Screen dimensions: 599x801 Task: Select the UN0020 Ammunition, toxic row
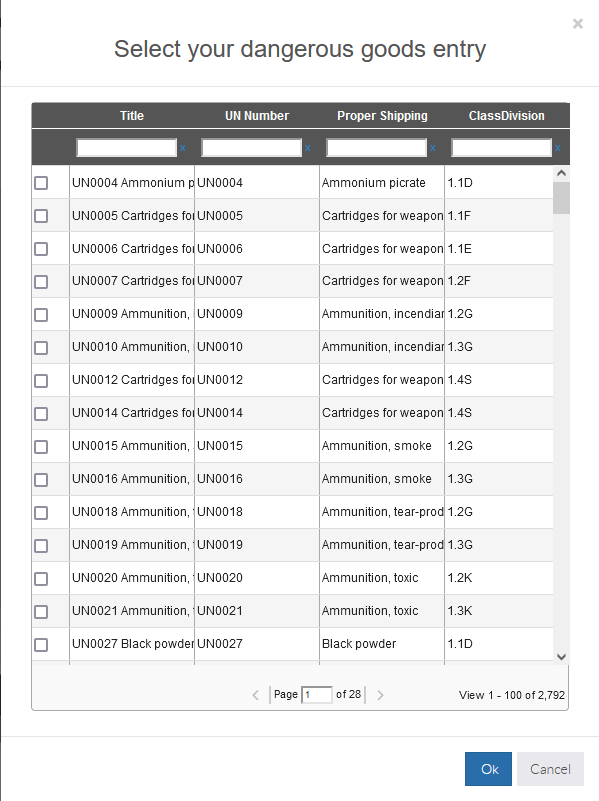click(293, 578)
